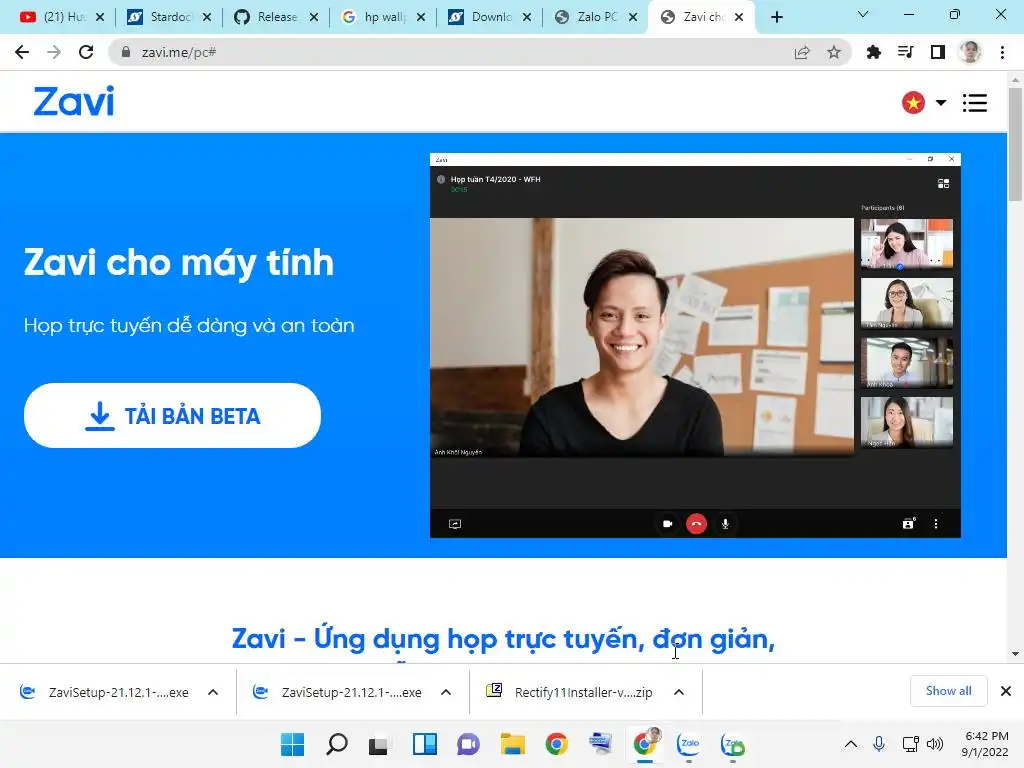Image resolution: width=1024 pixels, height=768 pixels.
Task: Open the media control icon in toolbar
Action: [905, 52]
